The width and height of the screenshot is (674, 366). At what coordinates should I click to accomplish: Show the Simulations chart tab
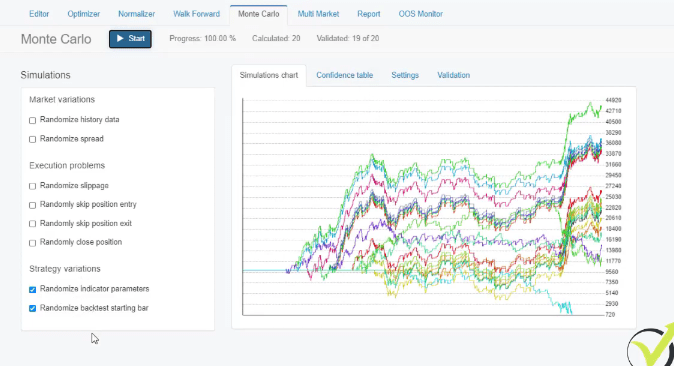point(269,75)
